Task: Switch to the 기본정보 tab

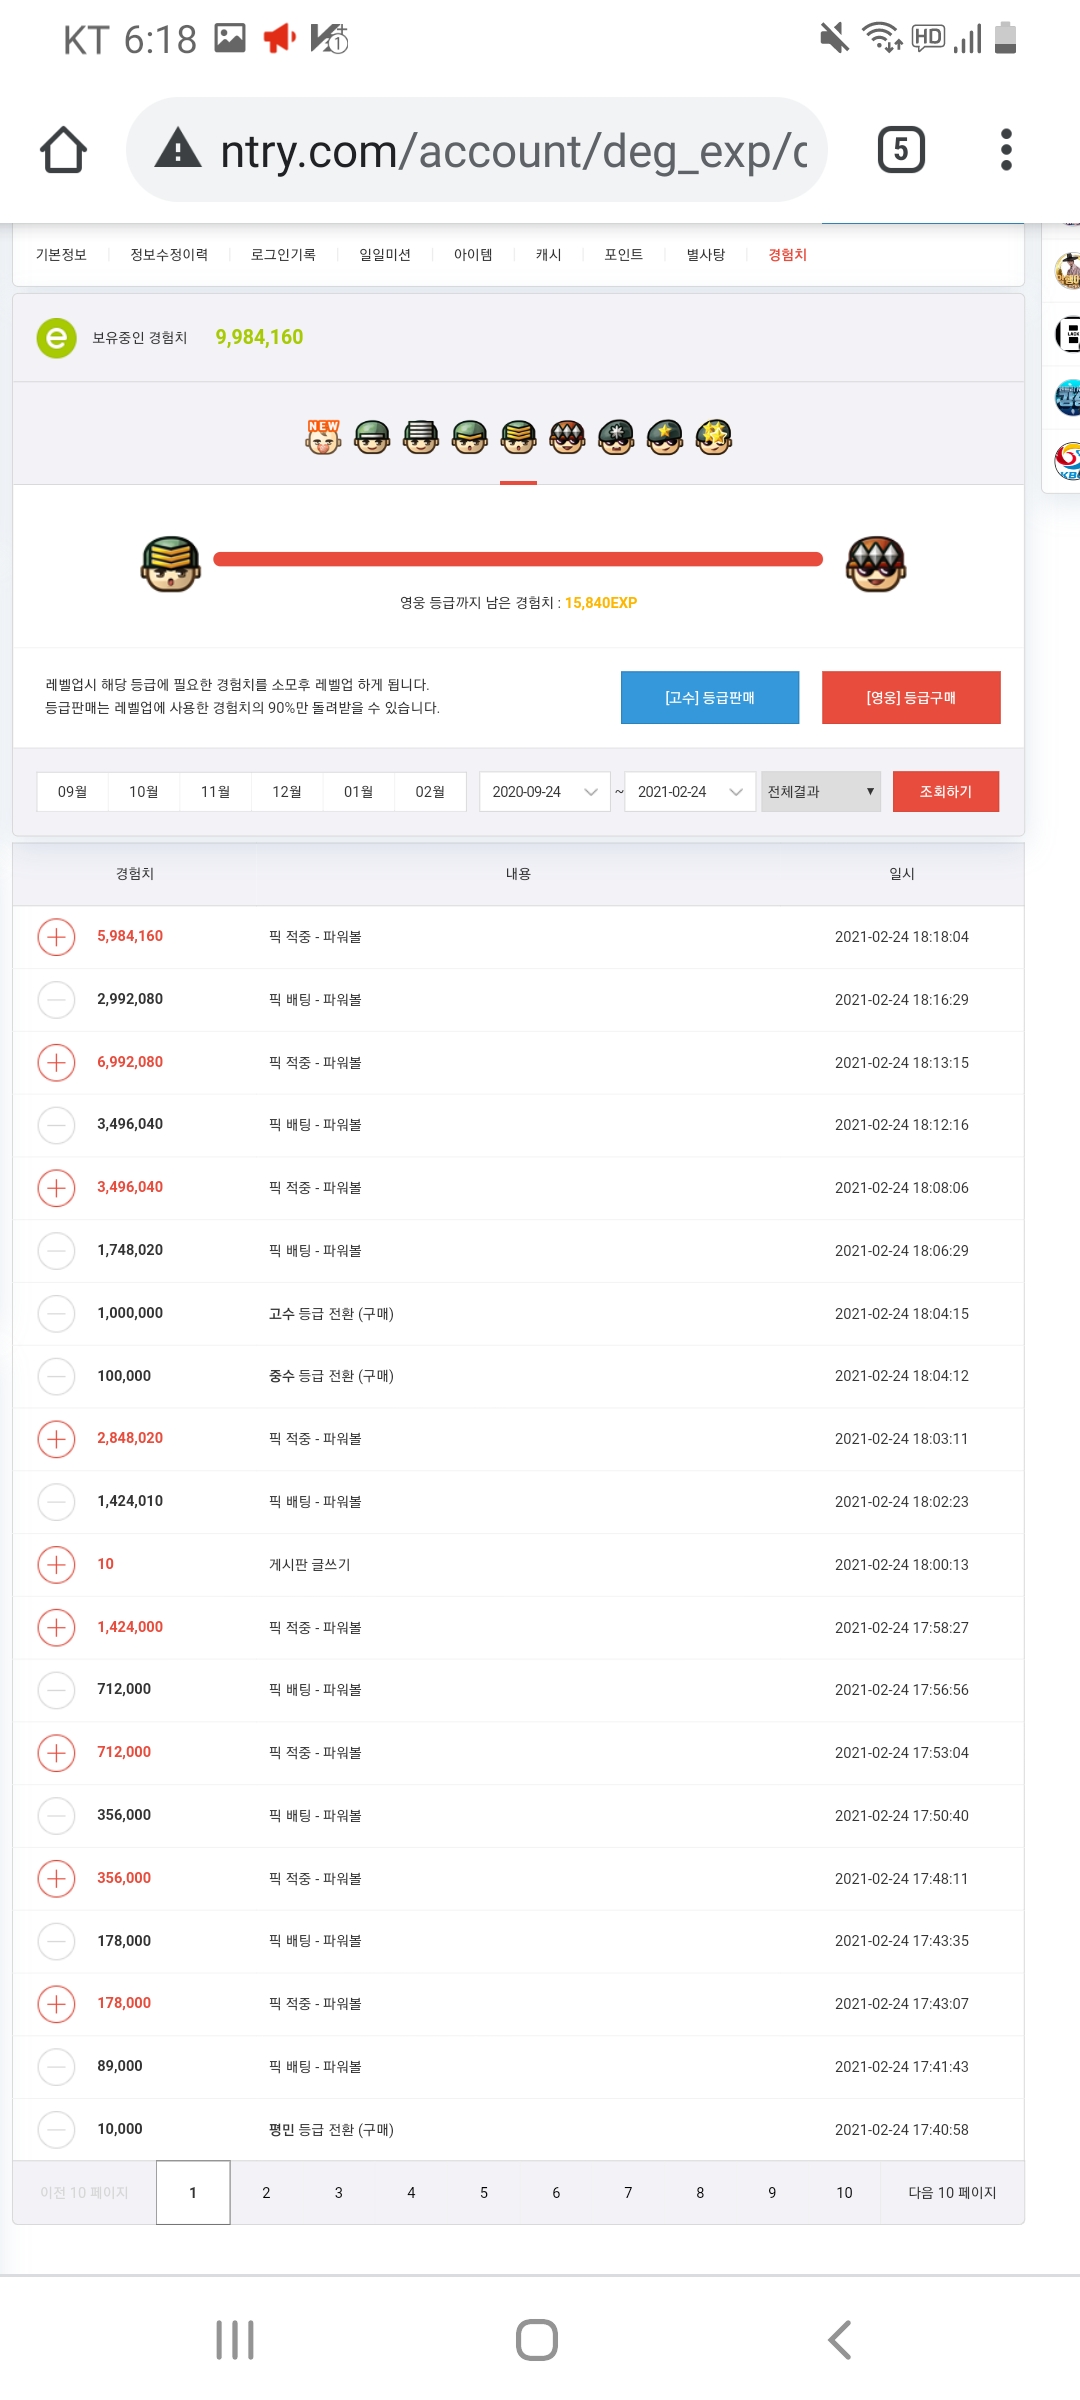Action: click(61, 255)
